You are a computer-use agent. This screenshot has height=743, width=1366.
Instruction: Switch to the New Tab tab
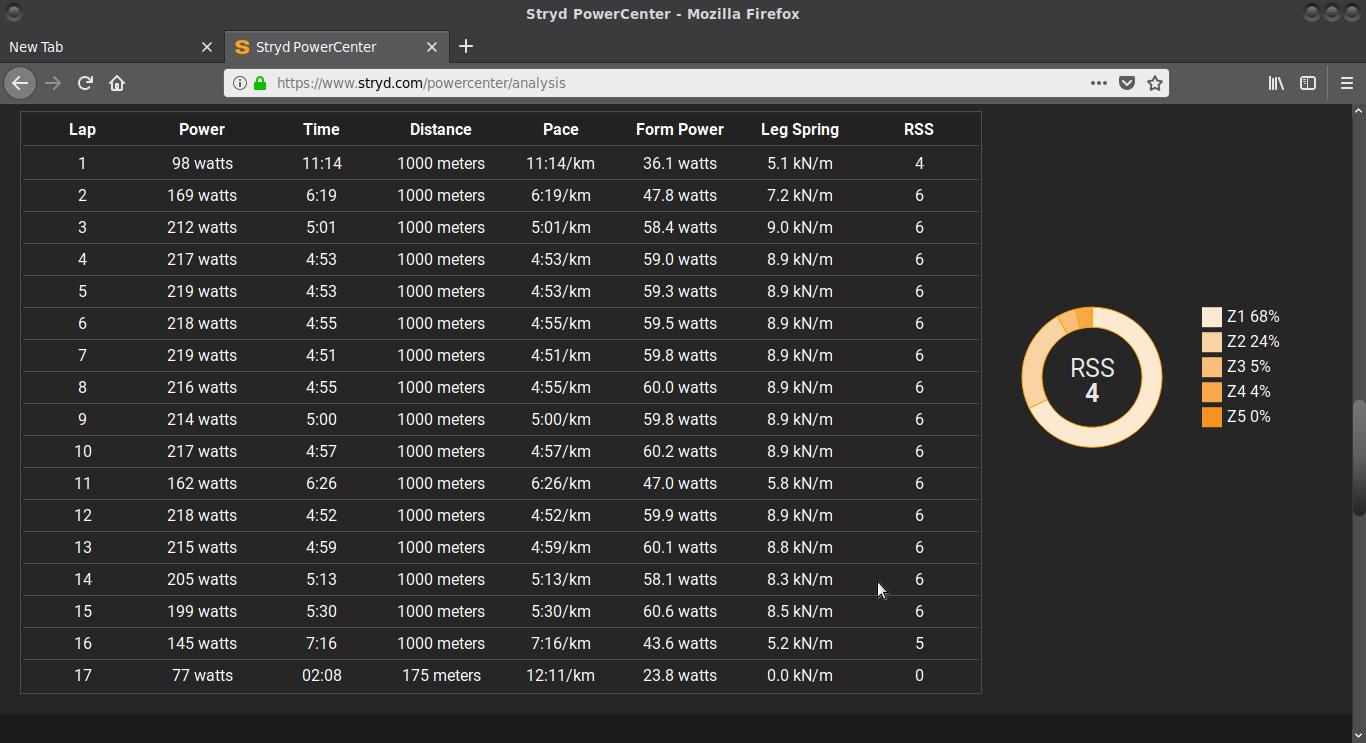pos(100,47)
